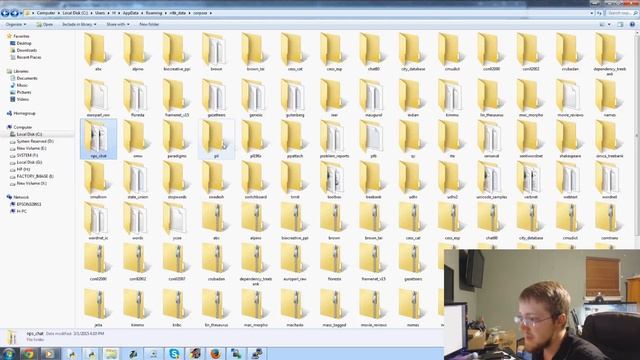Click AppData in the address breadcrumb

[x=131, y=13]
